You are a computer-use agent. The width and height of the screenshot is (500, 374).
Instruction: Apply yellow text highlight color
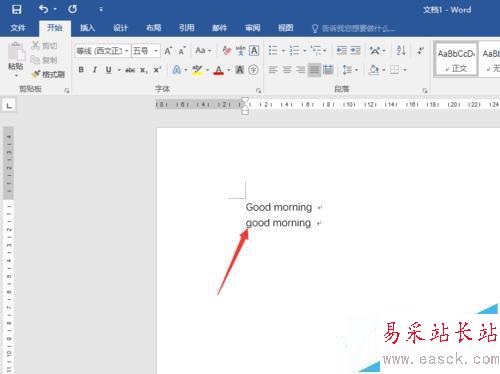pyautogui.click(x=197, y=70)
